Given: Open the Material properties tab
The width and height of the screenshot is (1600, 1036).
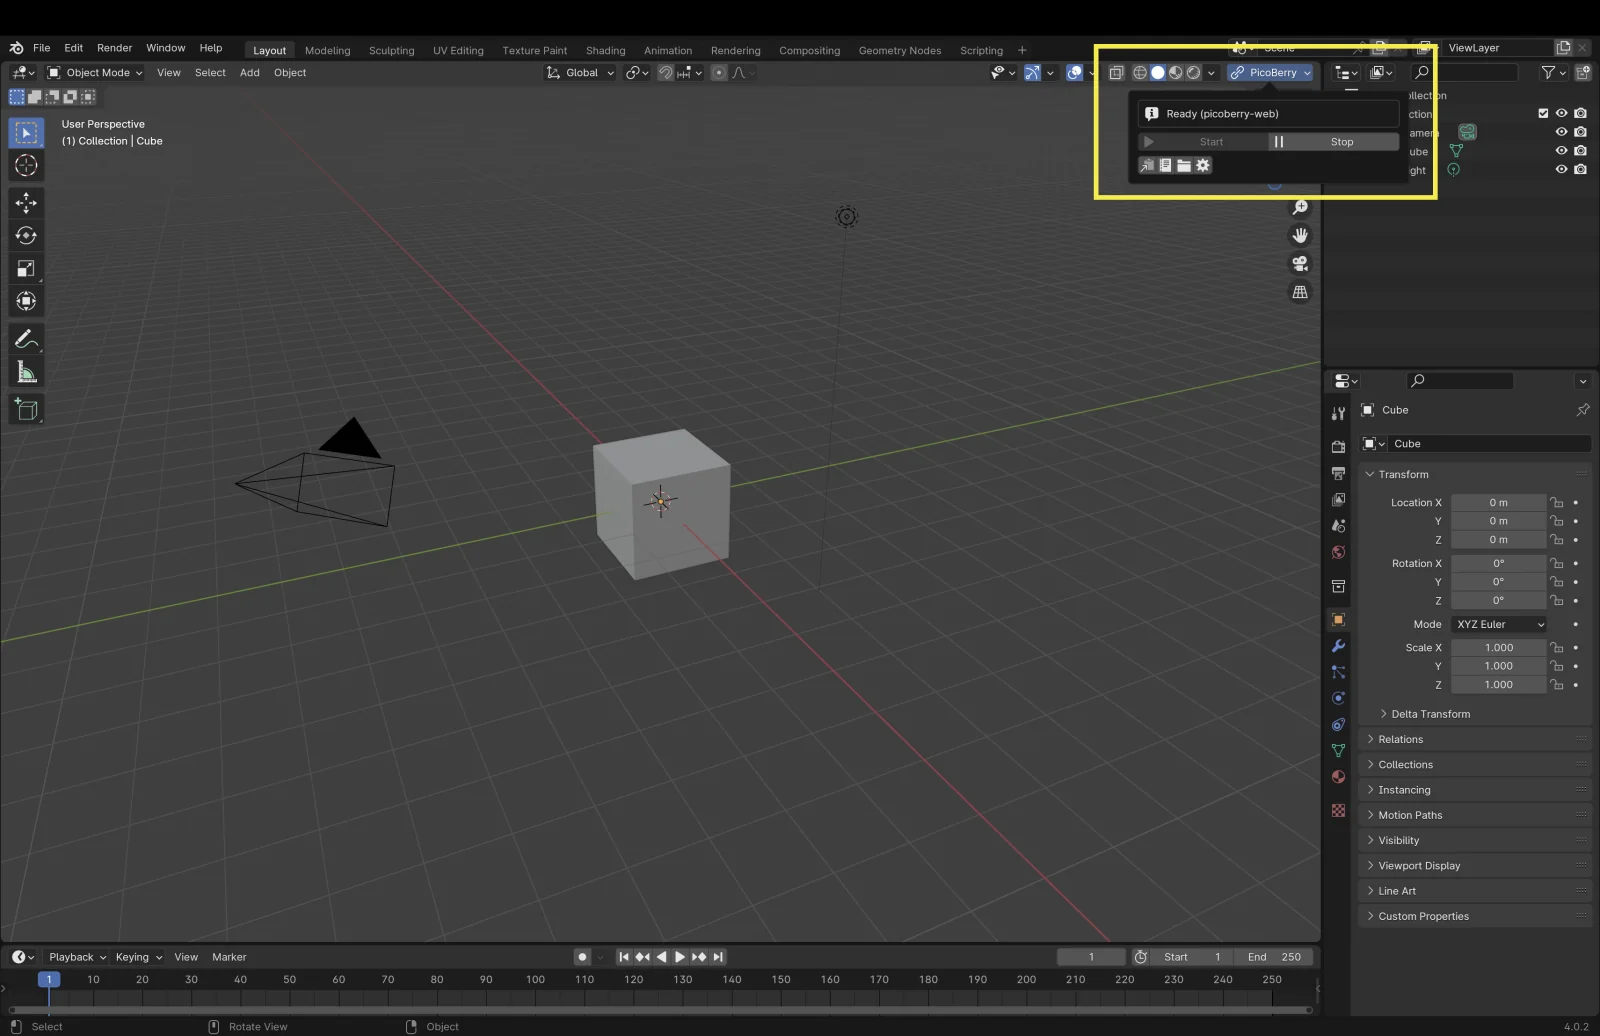Looking at the screenshot, I should tap(1338, 777).
